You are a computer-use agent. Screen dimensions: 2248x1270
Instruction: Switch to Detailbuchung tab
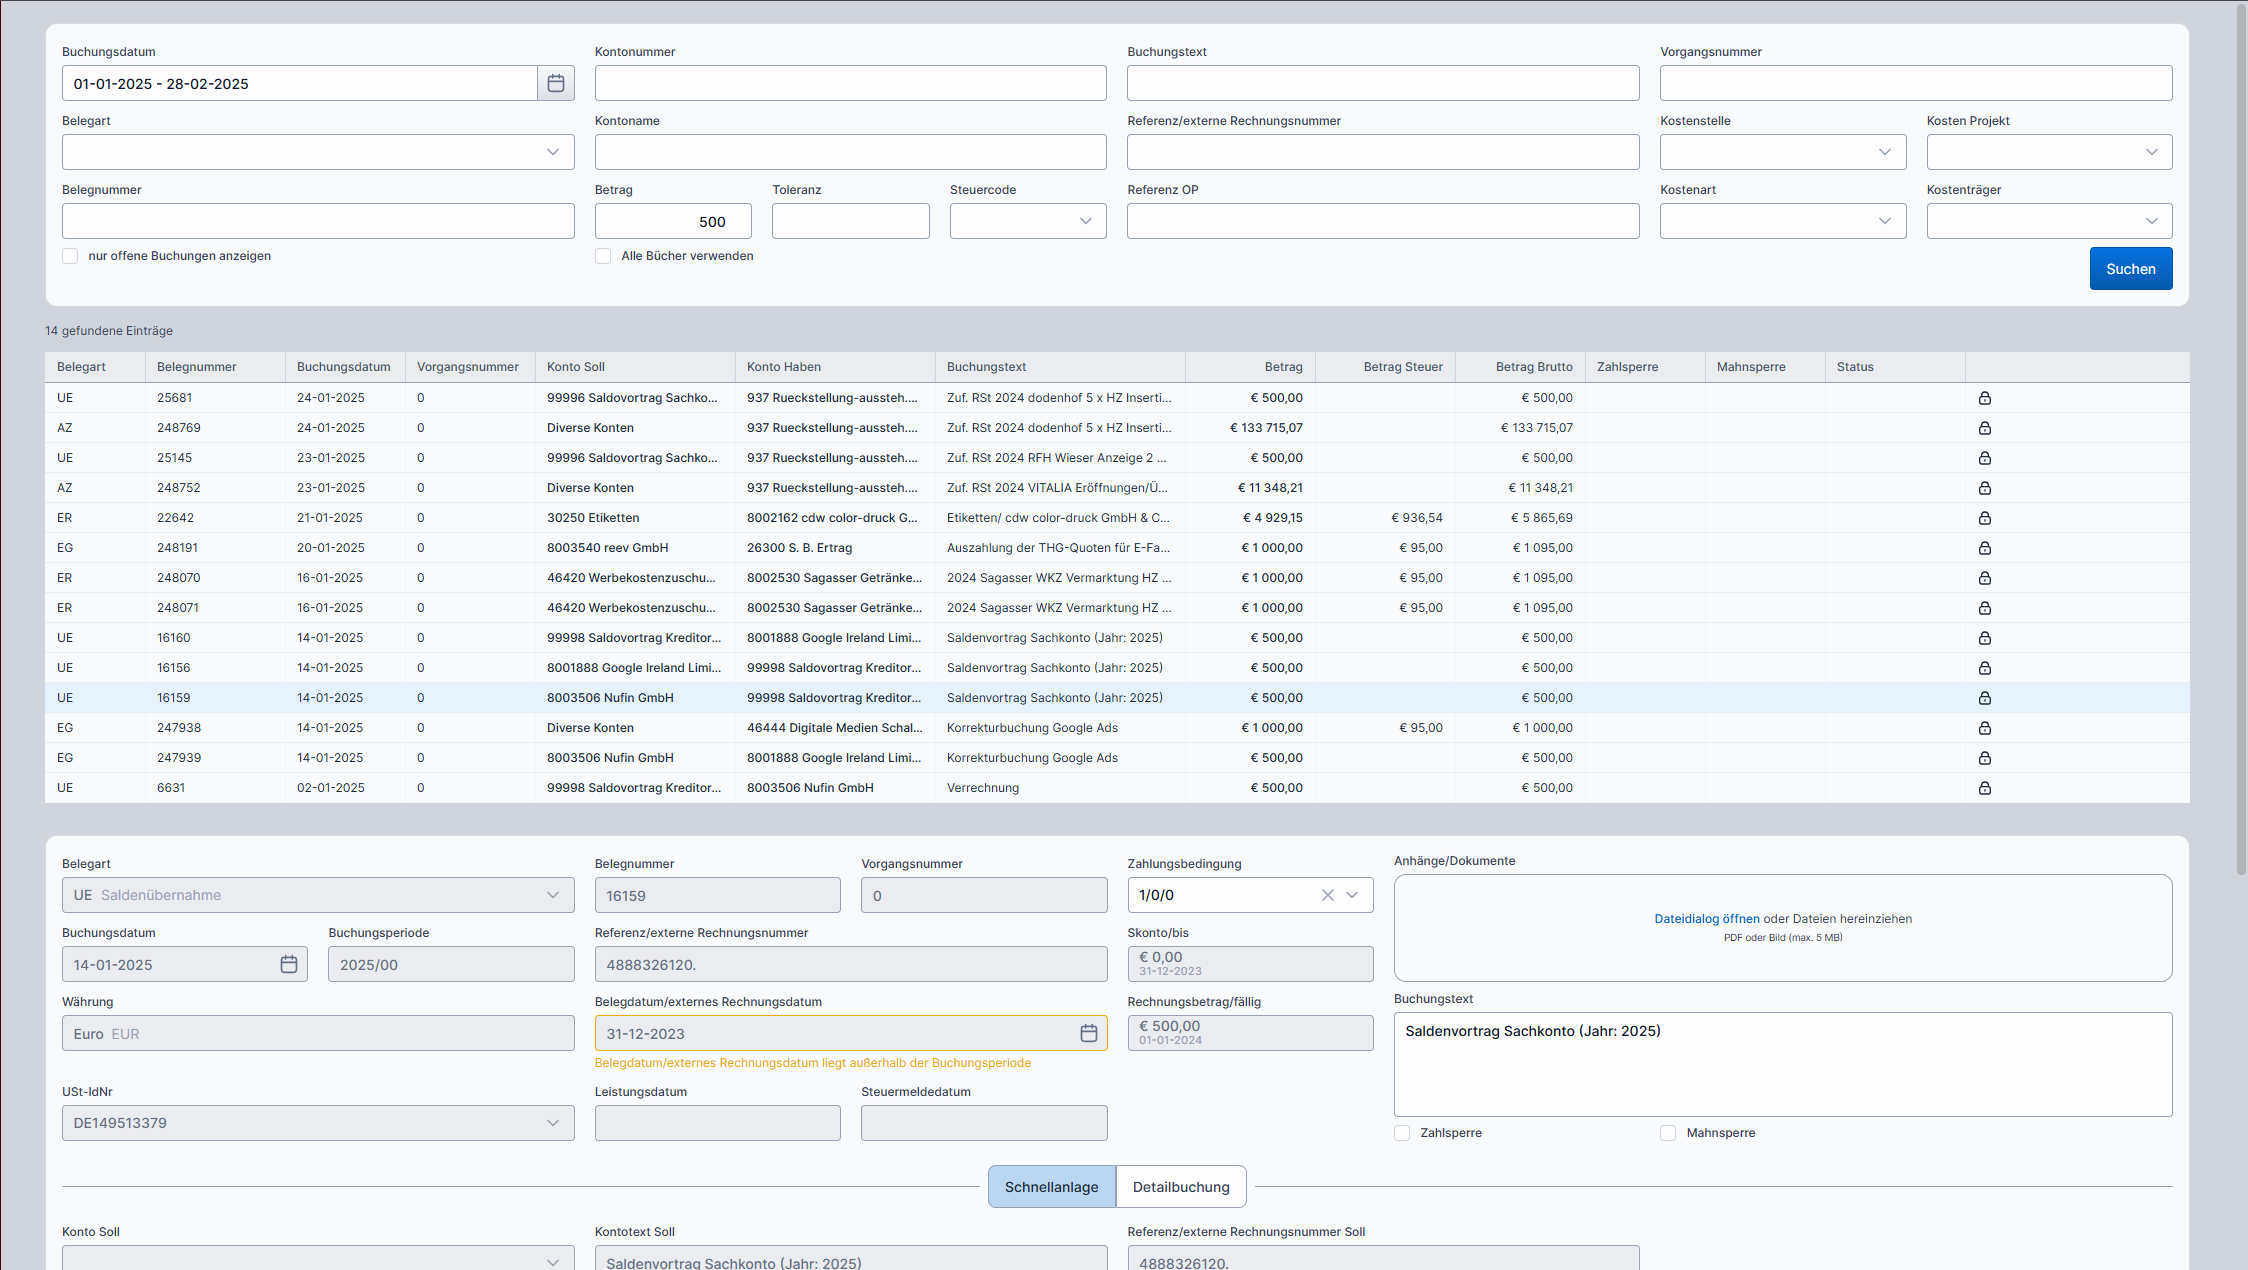pos(1181,1187)
